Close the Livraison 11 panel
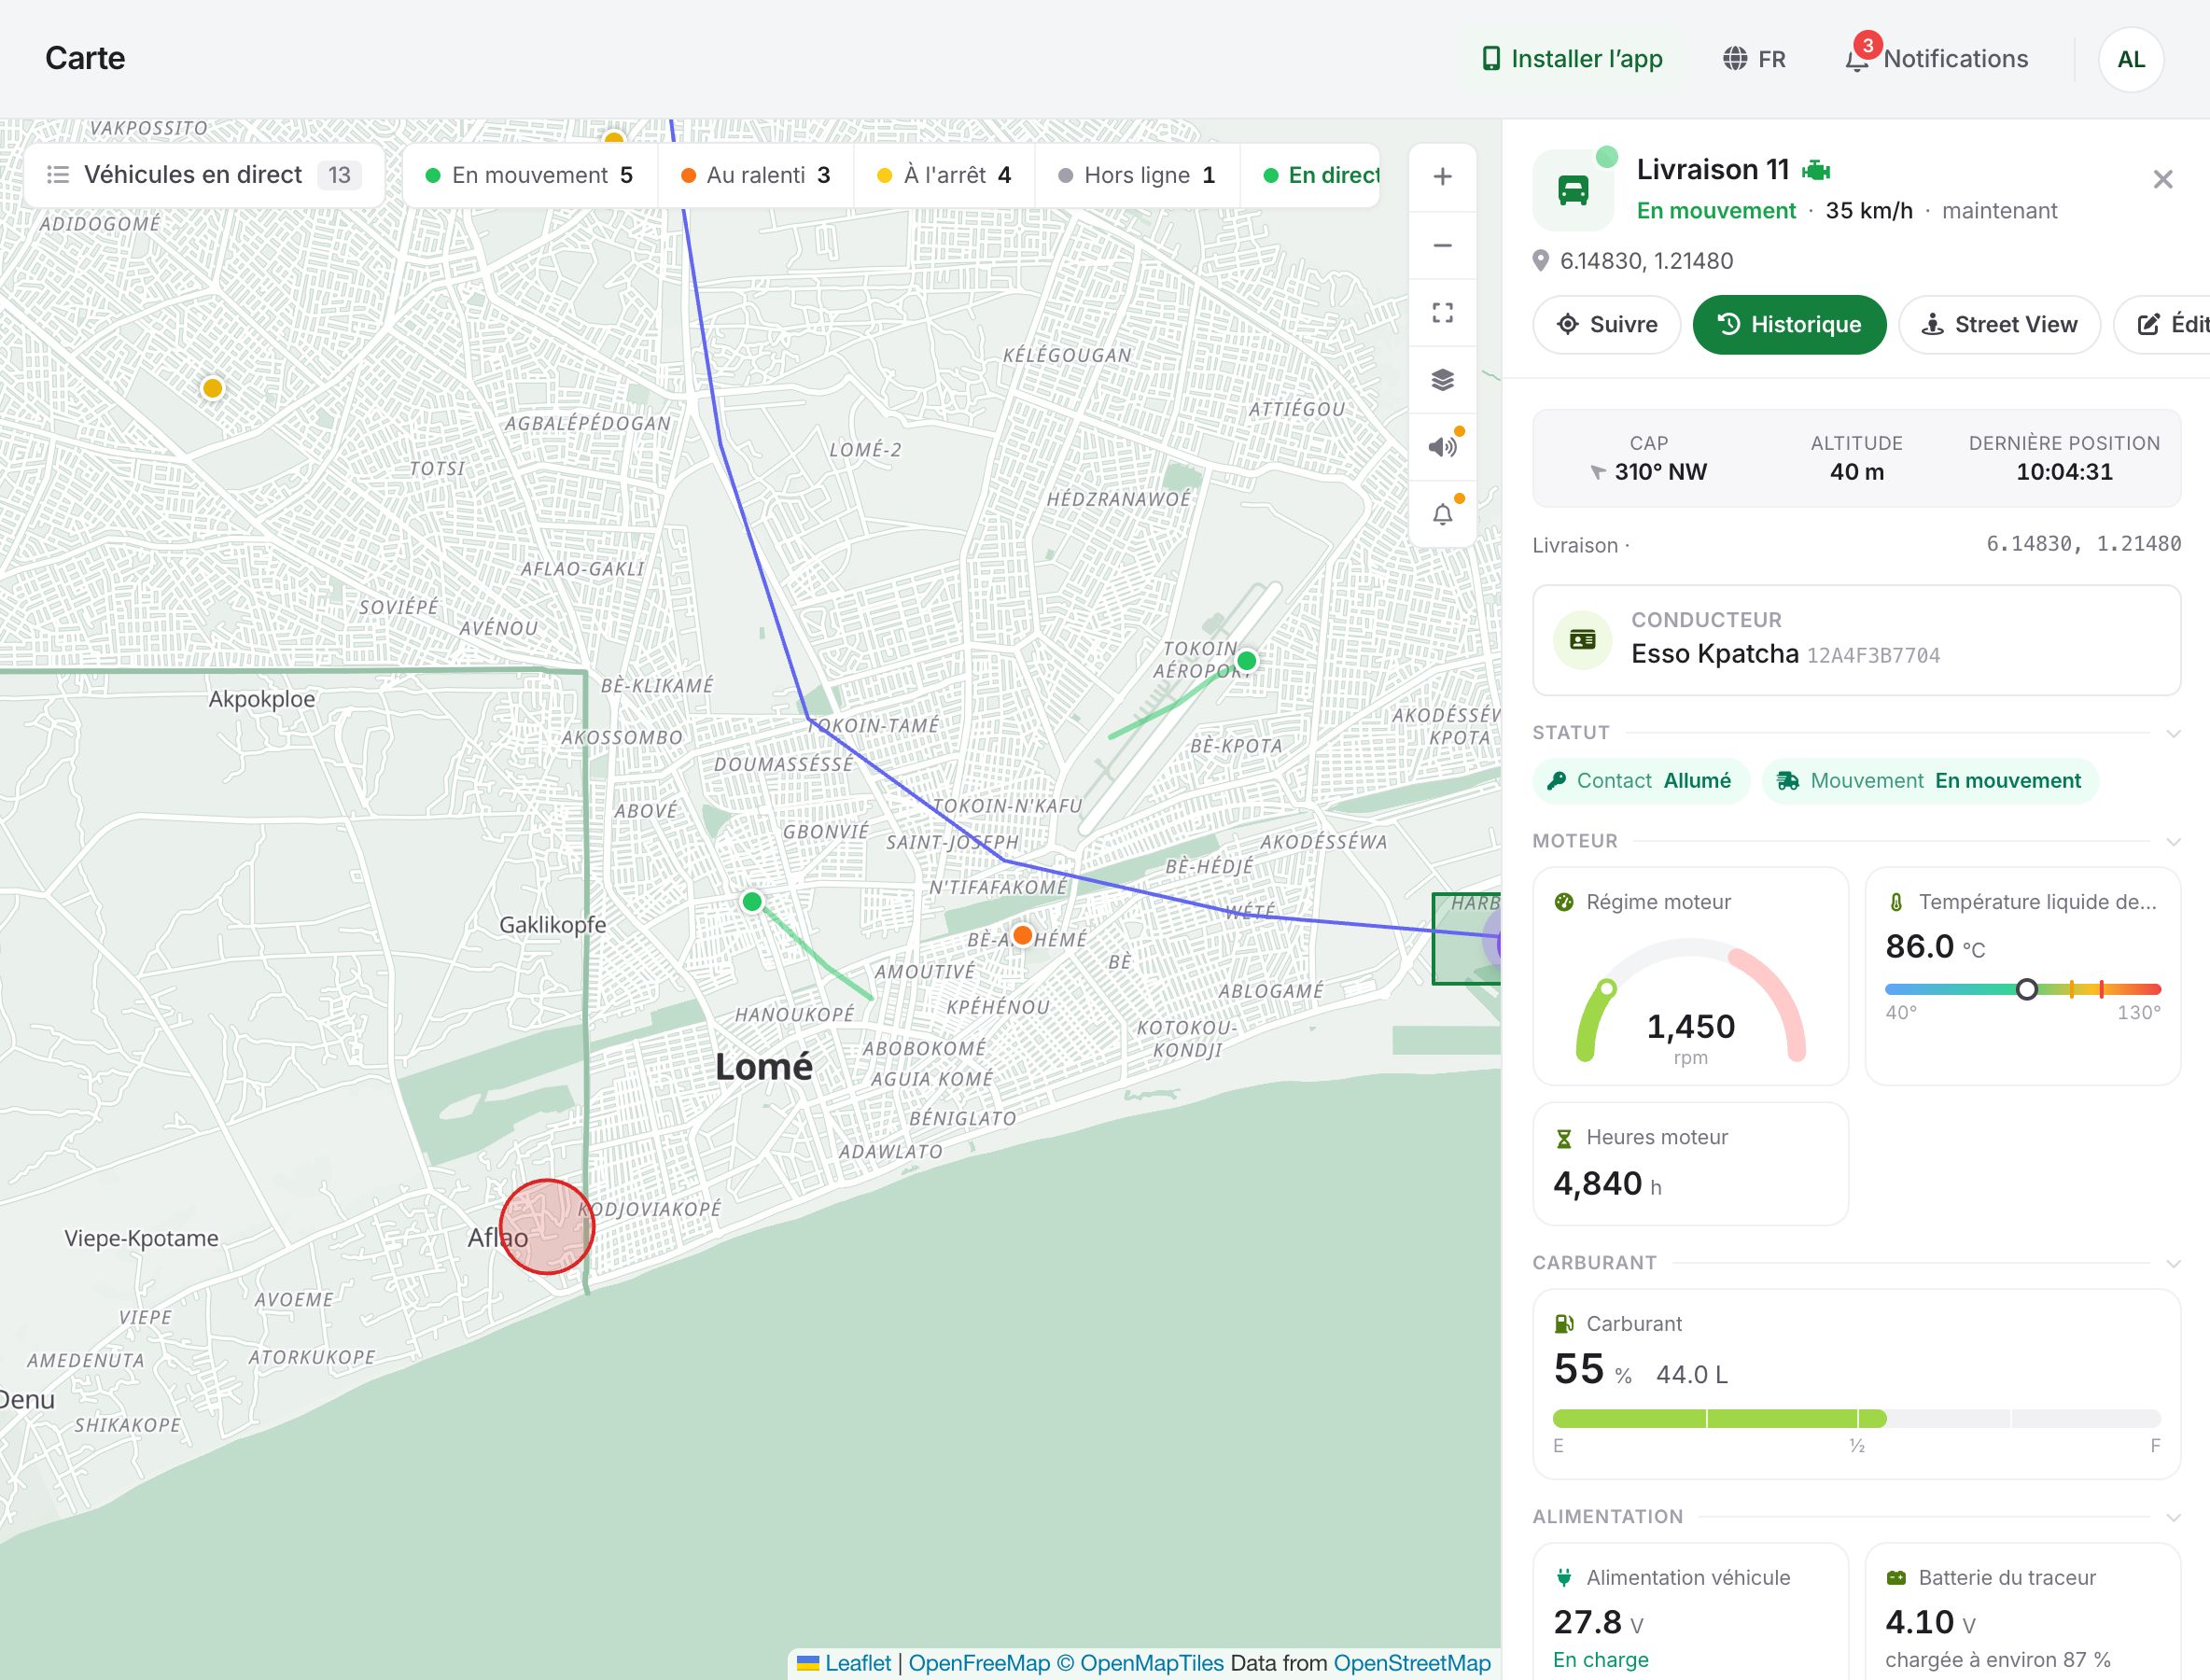2210x1680 pixels. 2163,179
